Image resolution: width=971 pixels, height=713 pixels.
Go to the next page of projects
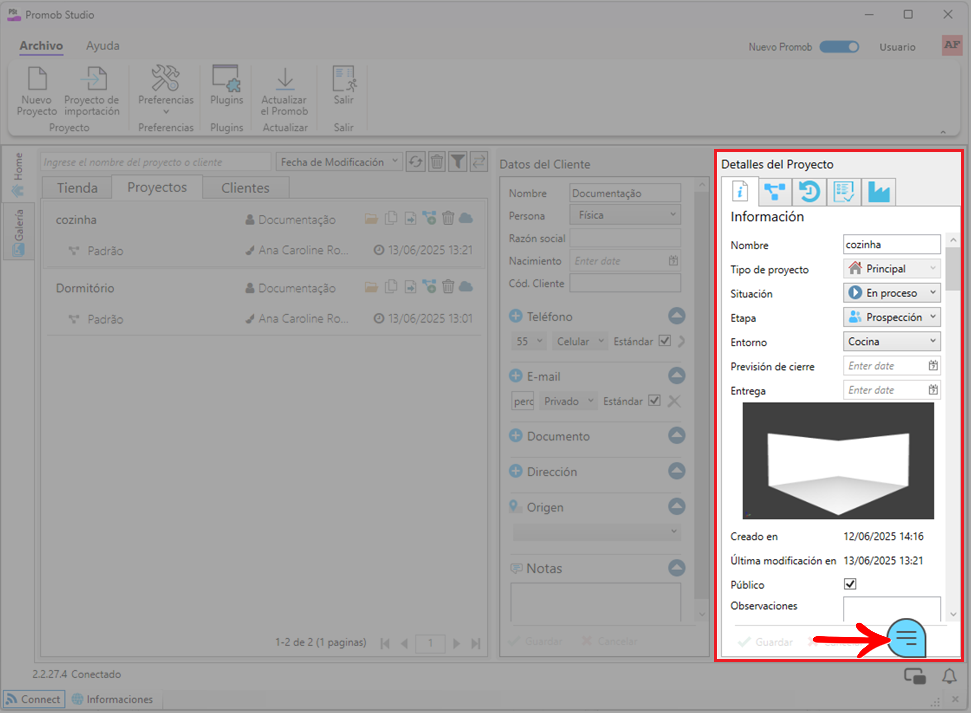click(x=457, y=644)
